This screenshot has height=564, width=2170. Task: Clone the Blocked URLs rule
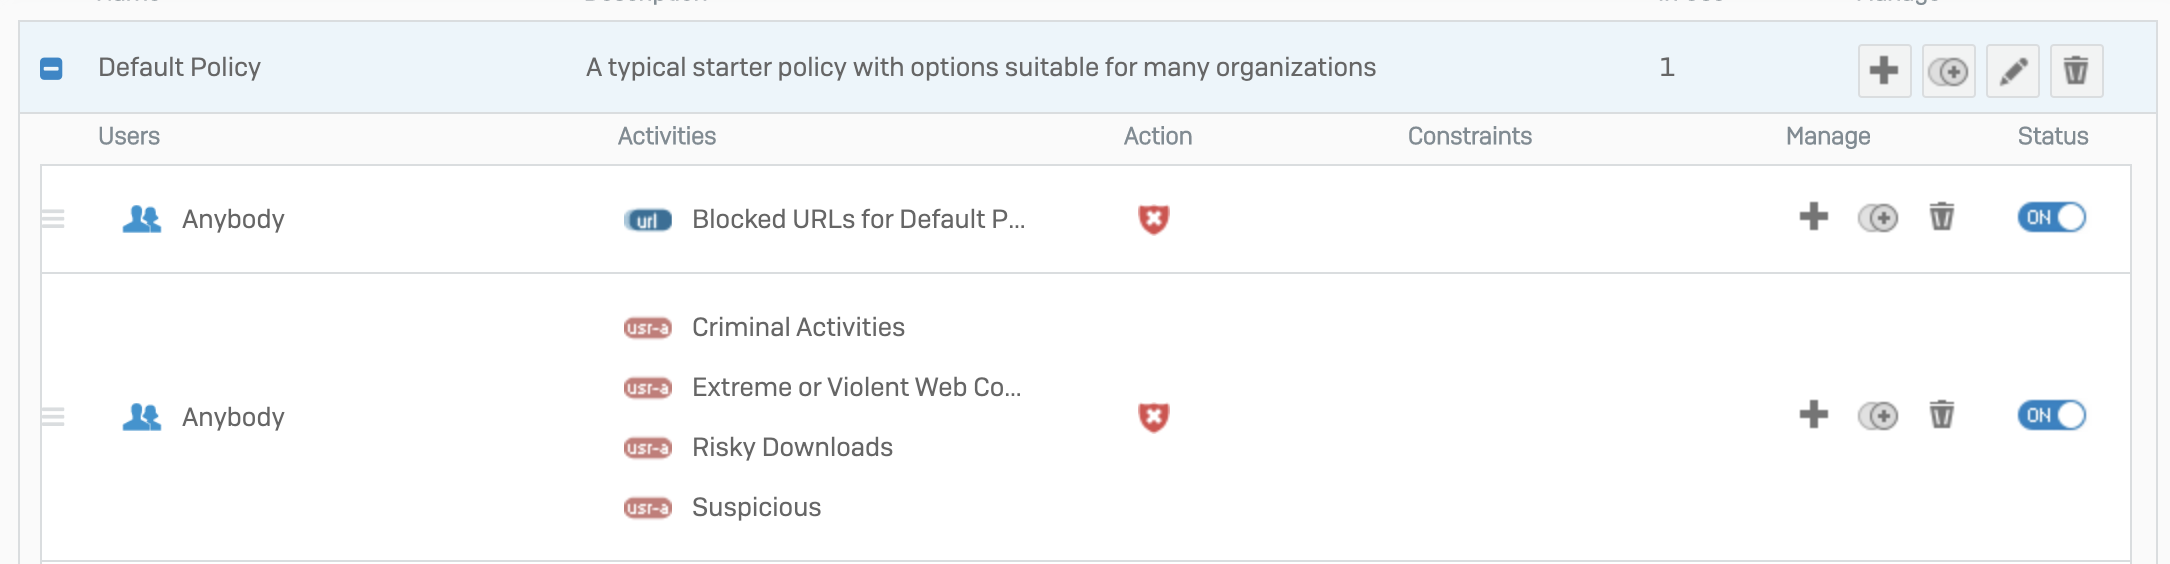click(x=1878, y=217)
